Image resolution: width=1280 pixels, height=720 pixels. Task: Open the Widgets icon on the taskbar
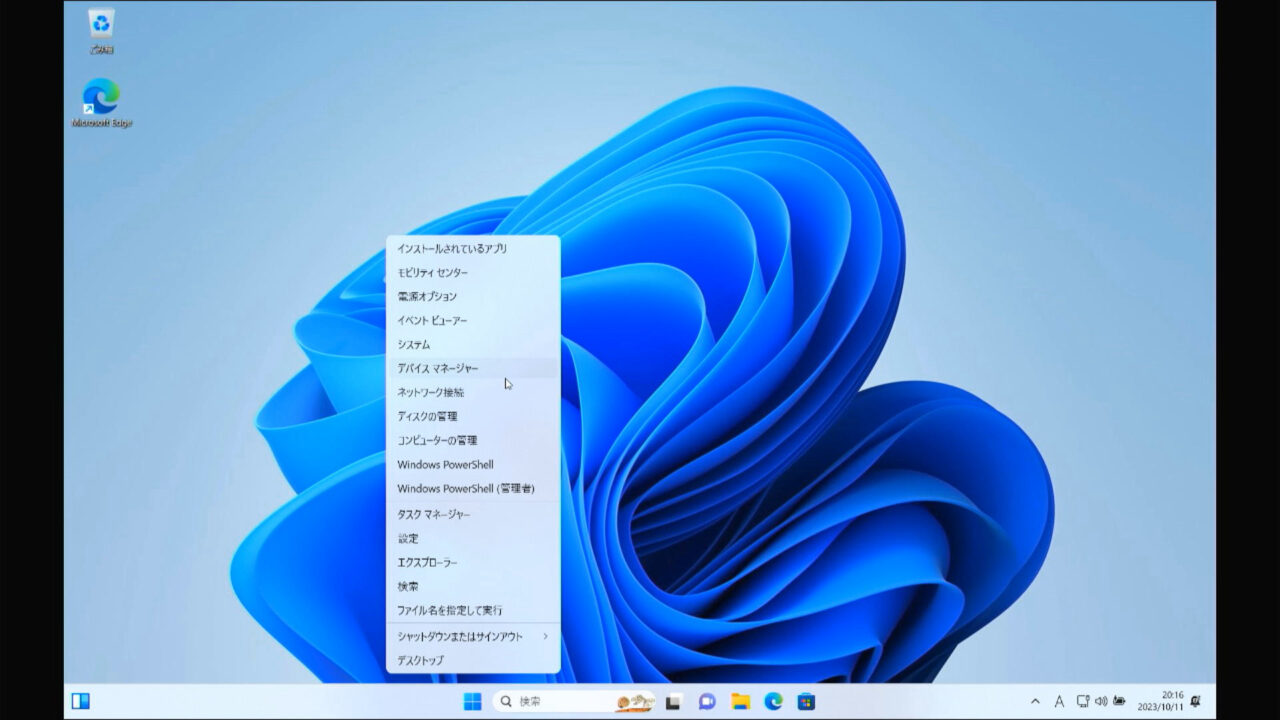tap(81, 701)
